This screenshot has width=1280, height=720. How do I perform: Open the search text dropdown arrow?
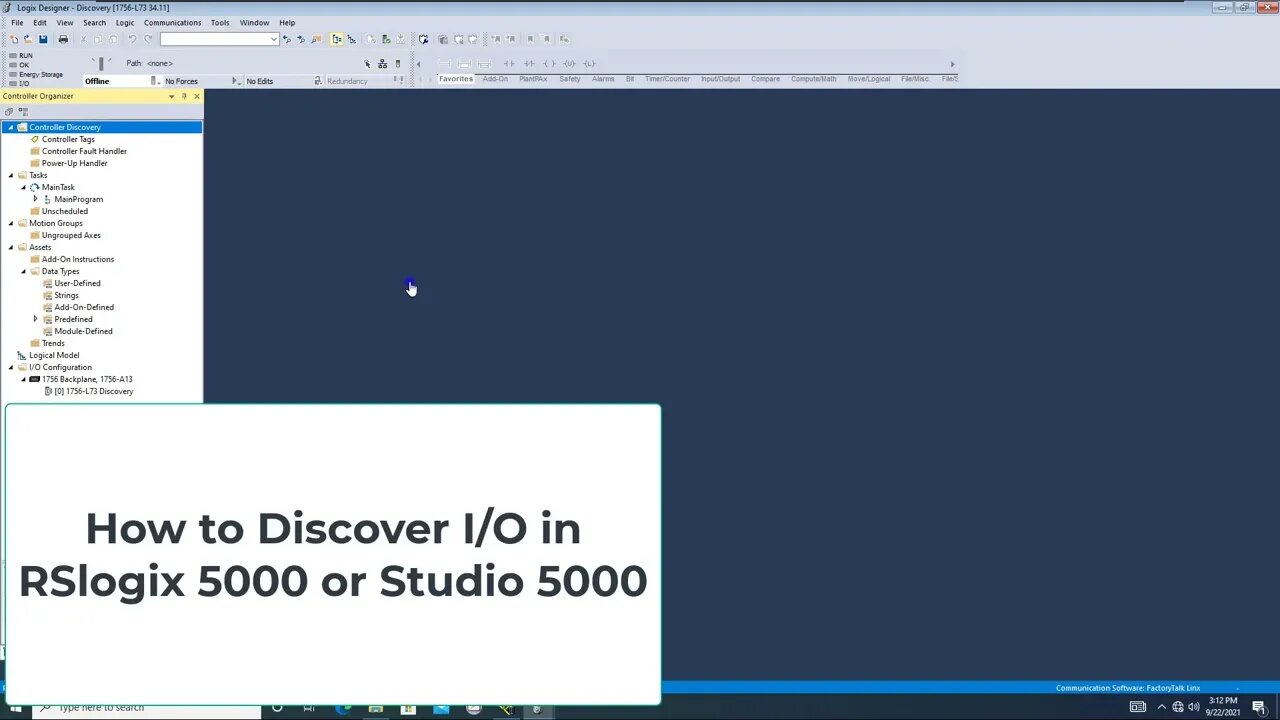273,39
